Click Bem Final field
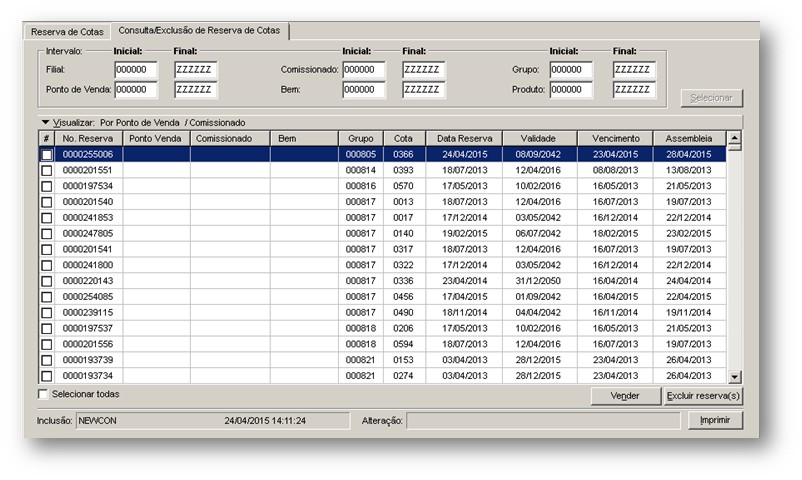Image resolution: width=802 pixels, height=480 pixels. (x=424, y=90)
